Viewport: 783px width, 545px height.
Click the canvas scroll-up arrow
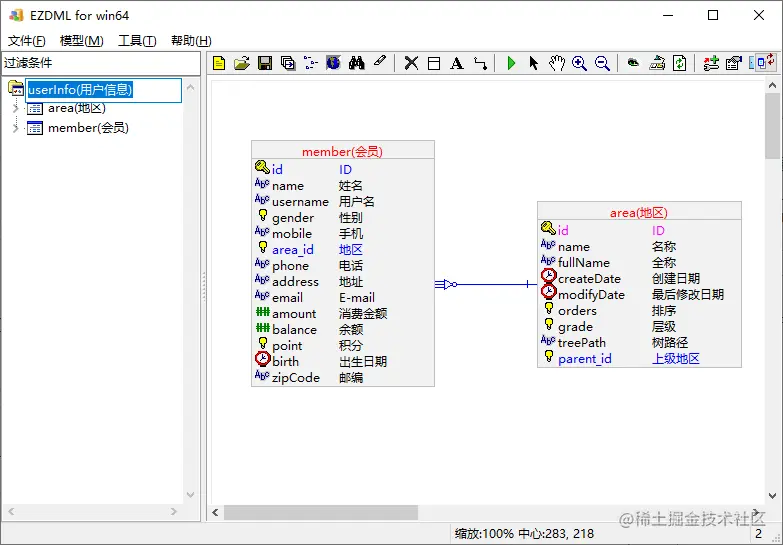point(772,85)
